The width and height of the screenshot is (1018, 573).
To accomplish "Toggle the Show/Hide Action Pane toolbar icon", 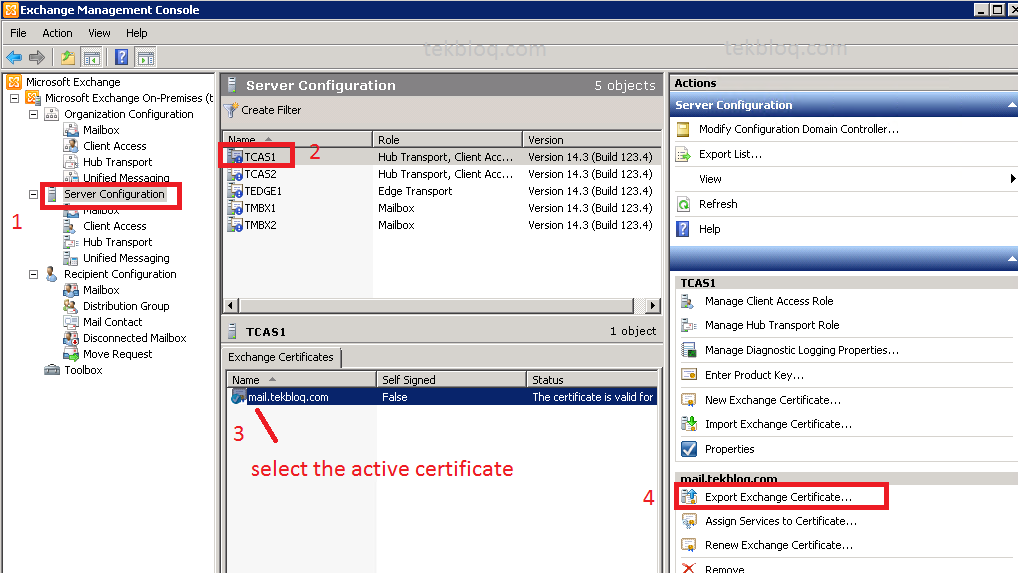I will pyautogui.click(x=145, y=58).
